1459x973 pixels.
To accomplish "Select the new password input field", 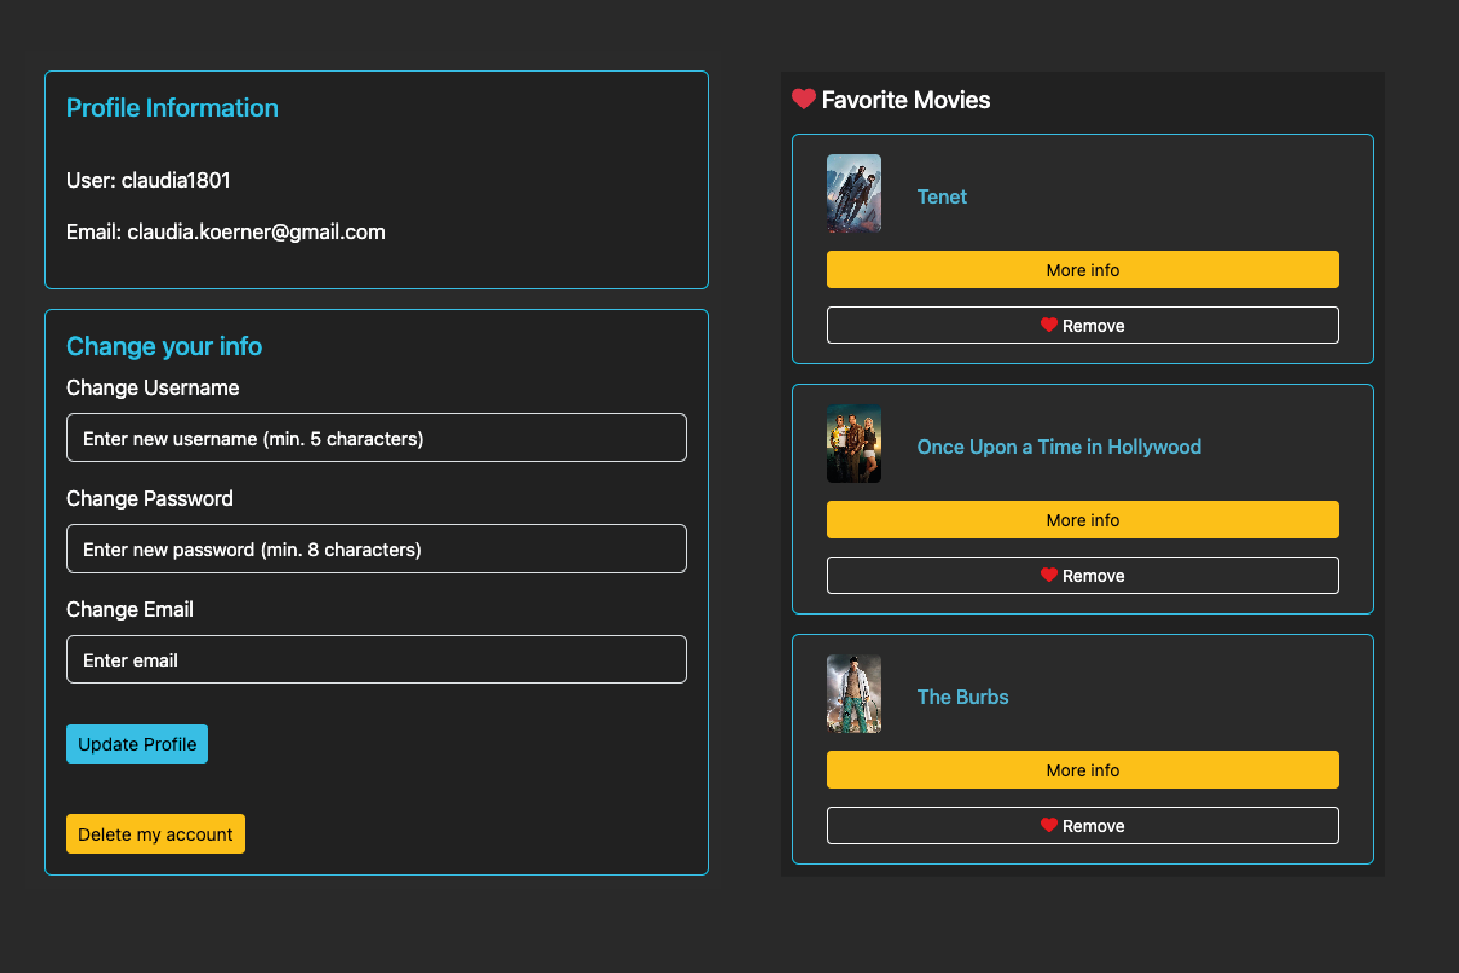I will point(376,548).
